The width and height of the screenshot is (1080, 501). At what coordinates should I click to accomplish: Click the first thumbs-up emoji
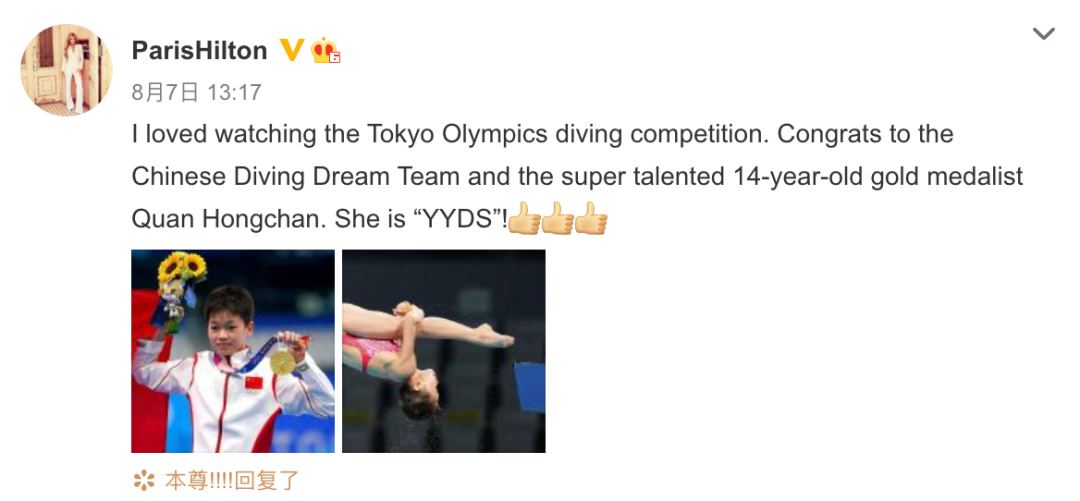(x=525, y=219)
